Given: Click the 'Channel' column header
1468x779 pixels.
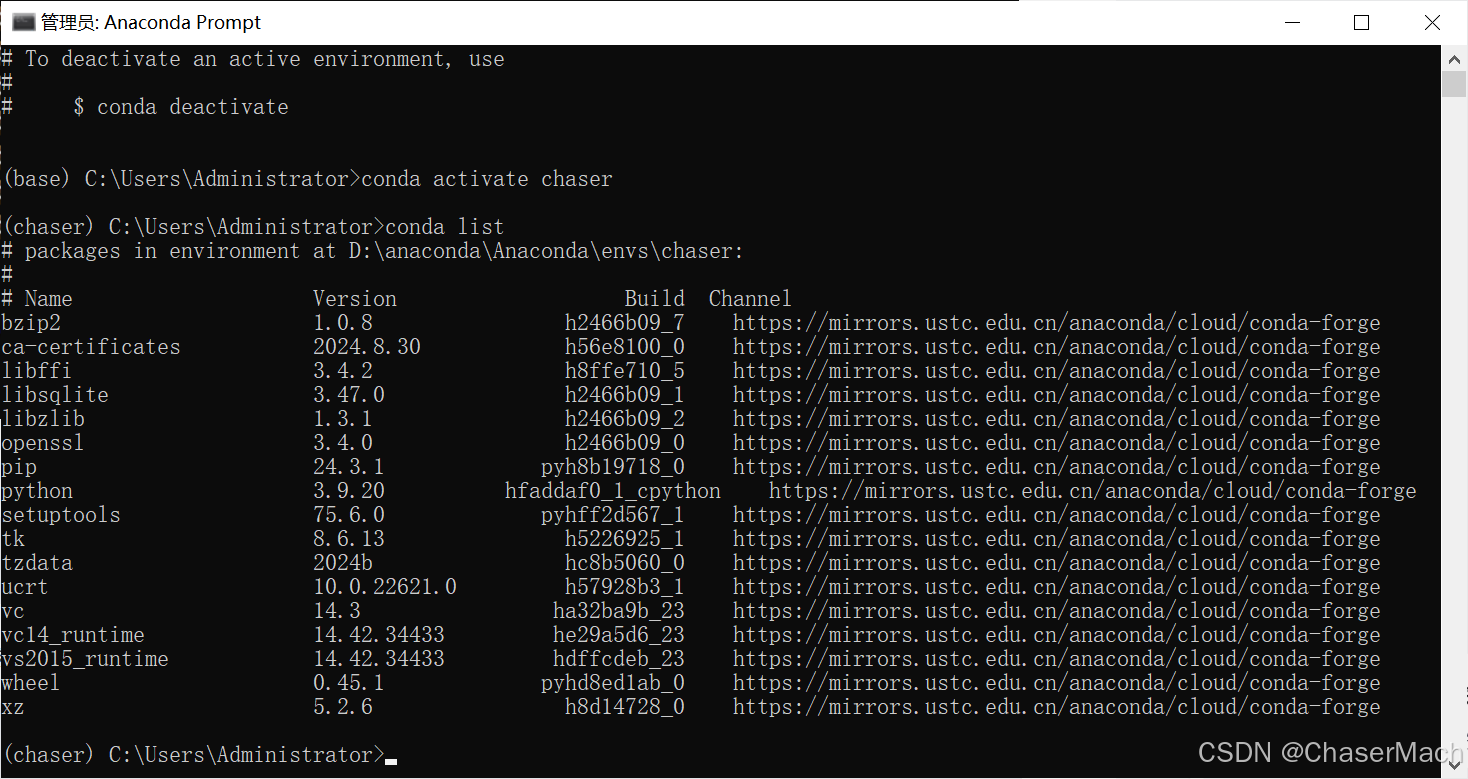Looking at the screenshot, I should (x=750, y=299).
